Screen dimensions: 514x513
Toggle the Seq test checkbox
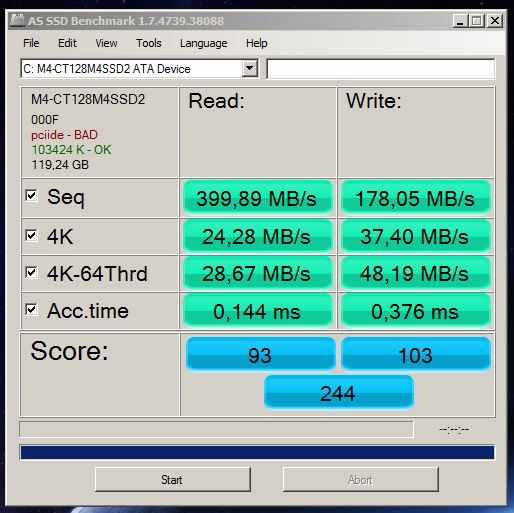pos(31,195)
